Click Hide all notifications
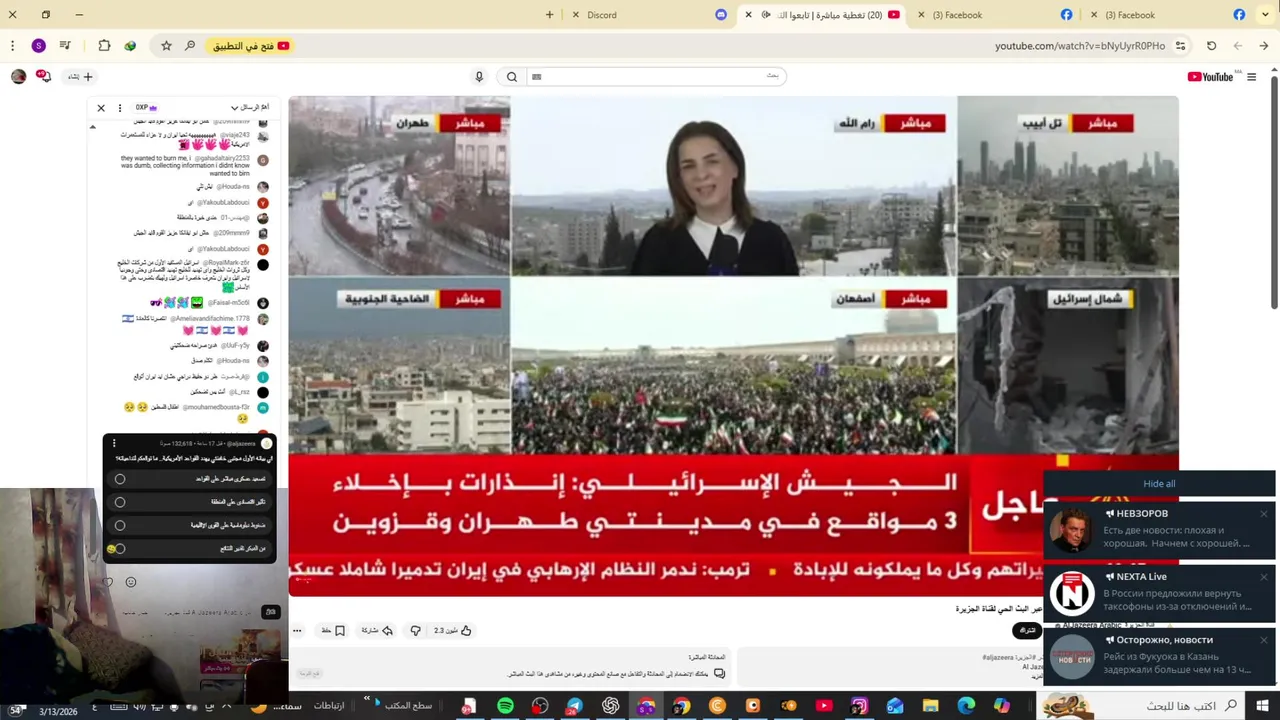 tap(1159, 484)
